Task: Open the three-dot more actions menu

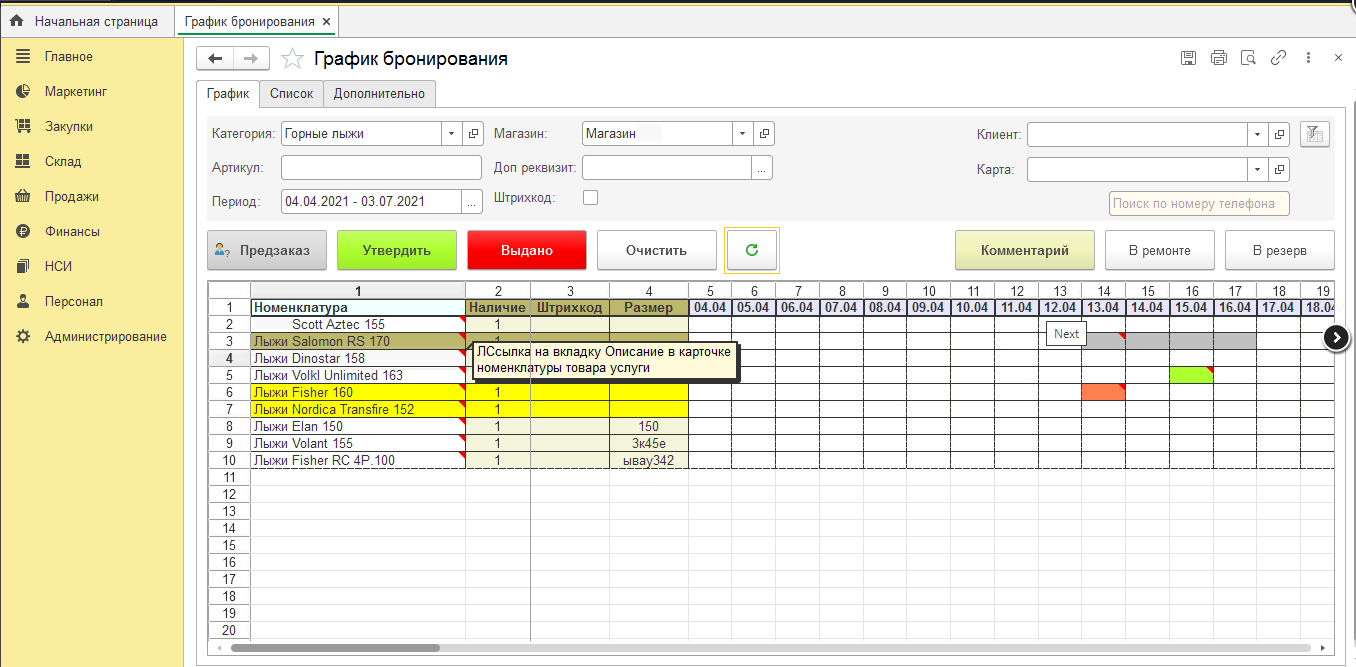Action: pyautogui.click(x=1308, y=58)
